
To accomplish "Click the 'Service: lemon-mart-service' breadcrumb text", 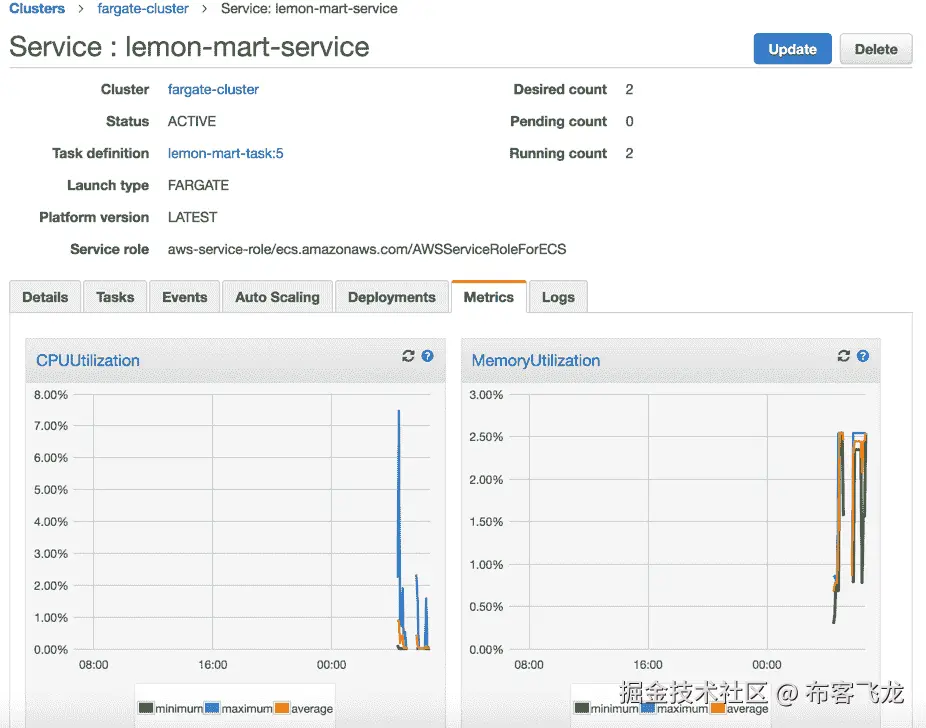I will 309,8.
